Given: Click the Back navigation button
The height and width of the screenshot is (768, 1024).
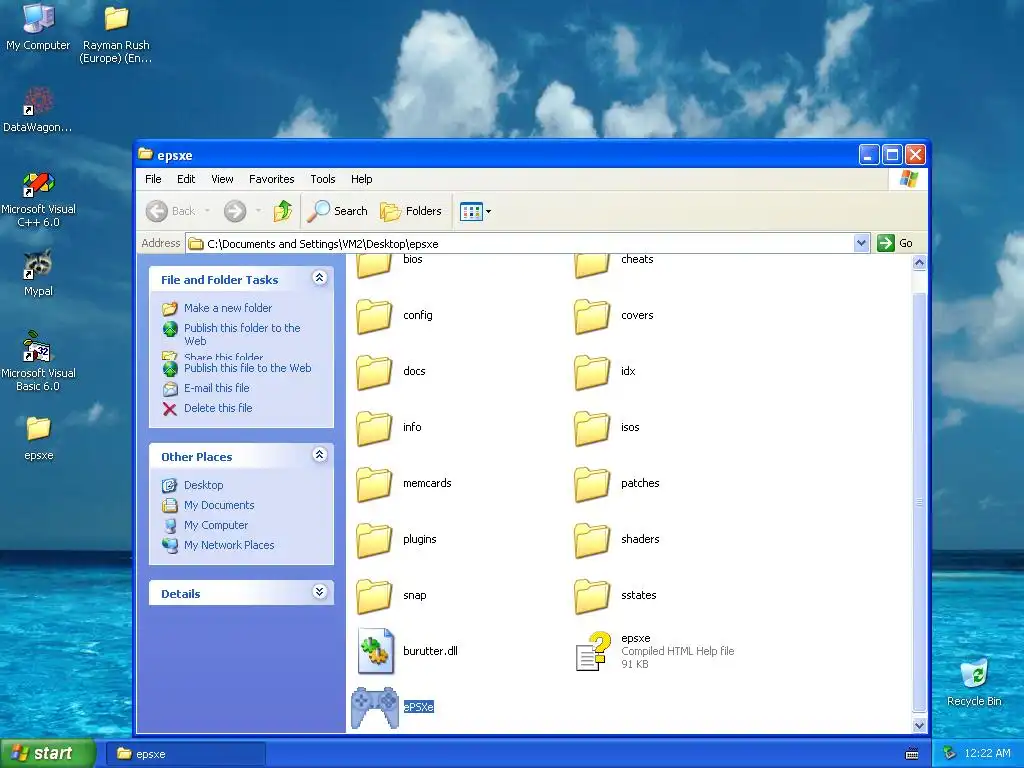Looking at the screenshot, I should tap(170, 211).
